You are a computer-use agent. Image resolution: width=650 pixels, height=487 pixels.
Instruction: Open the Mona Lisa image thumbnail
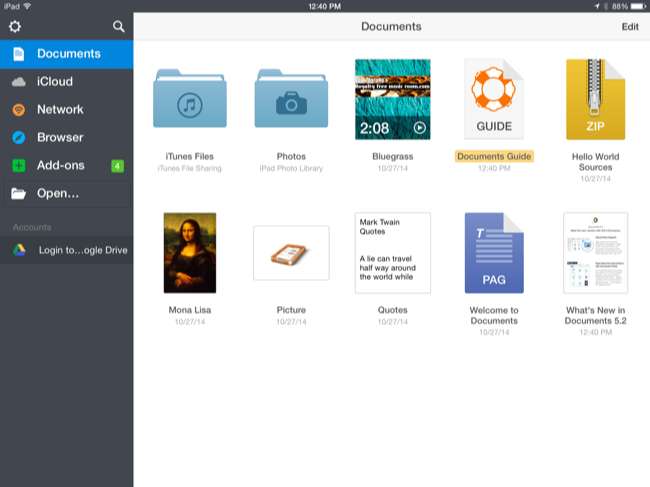coord(190,252)
